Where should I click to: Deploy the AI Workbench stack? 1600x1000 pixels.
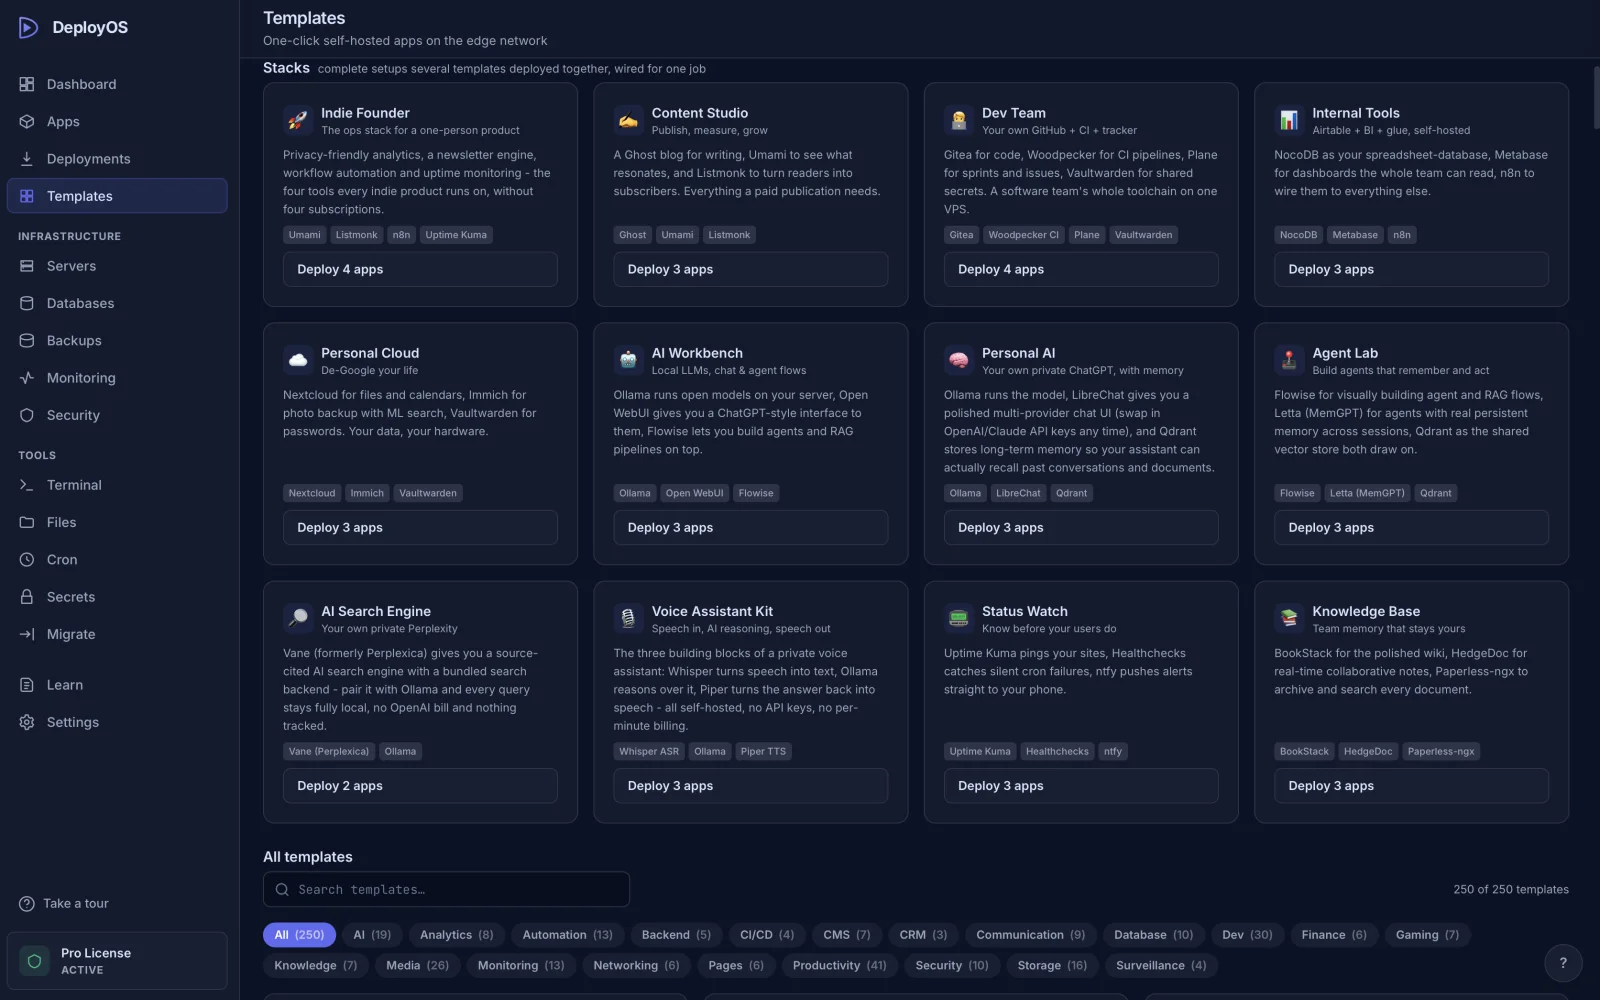tap(750, 527)
